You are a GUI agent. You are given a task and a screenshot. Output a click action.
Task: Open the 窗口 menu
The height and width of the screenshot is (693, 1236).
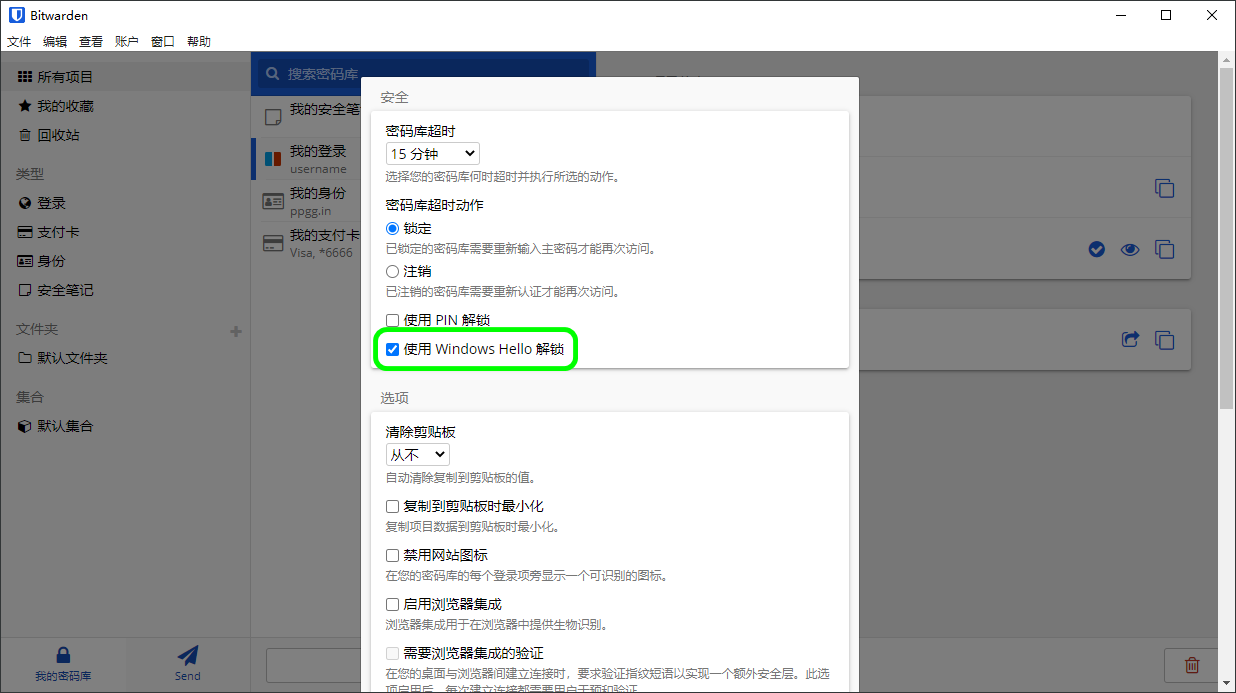(x=163, y=41)
